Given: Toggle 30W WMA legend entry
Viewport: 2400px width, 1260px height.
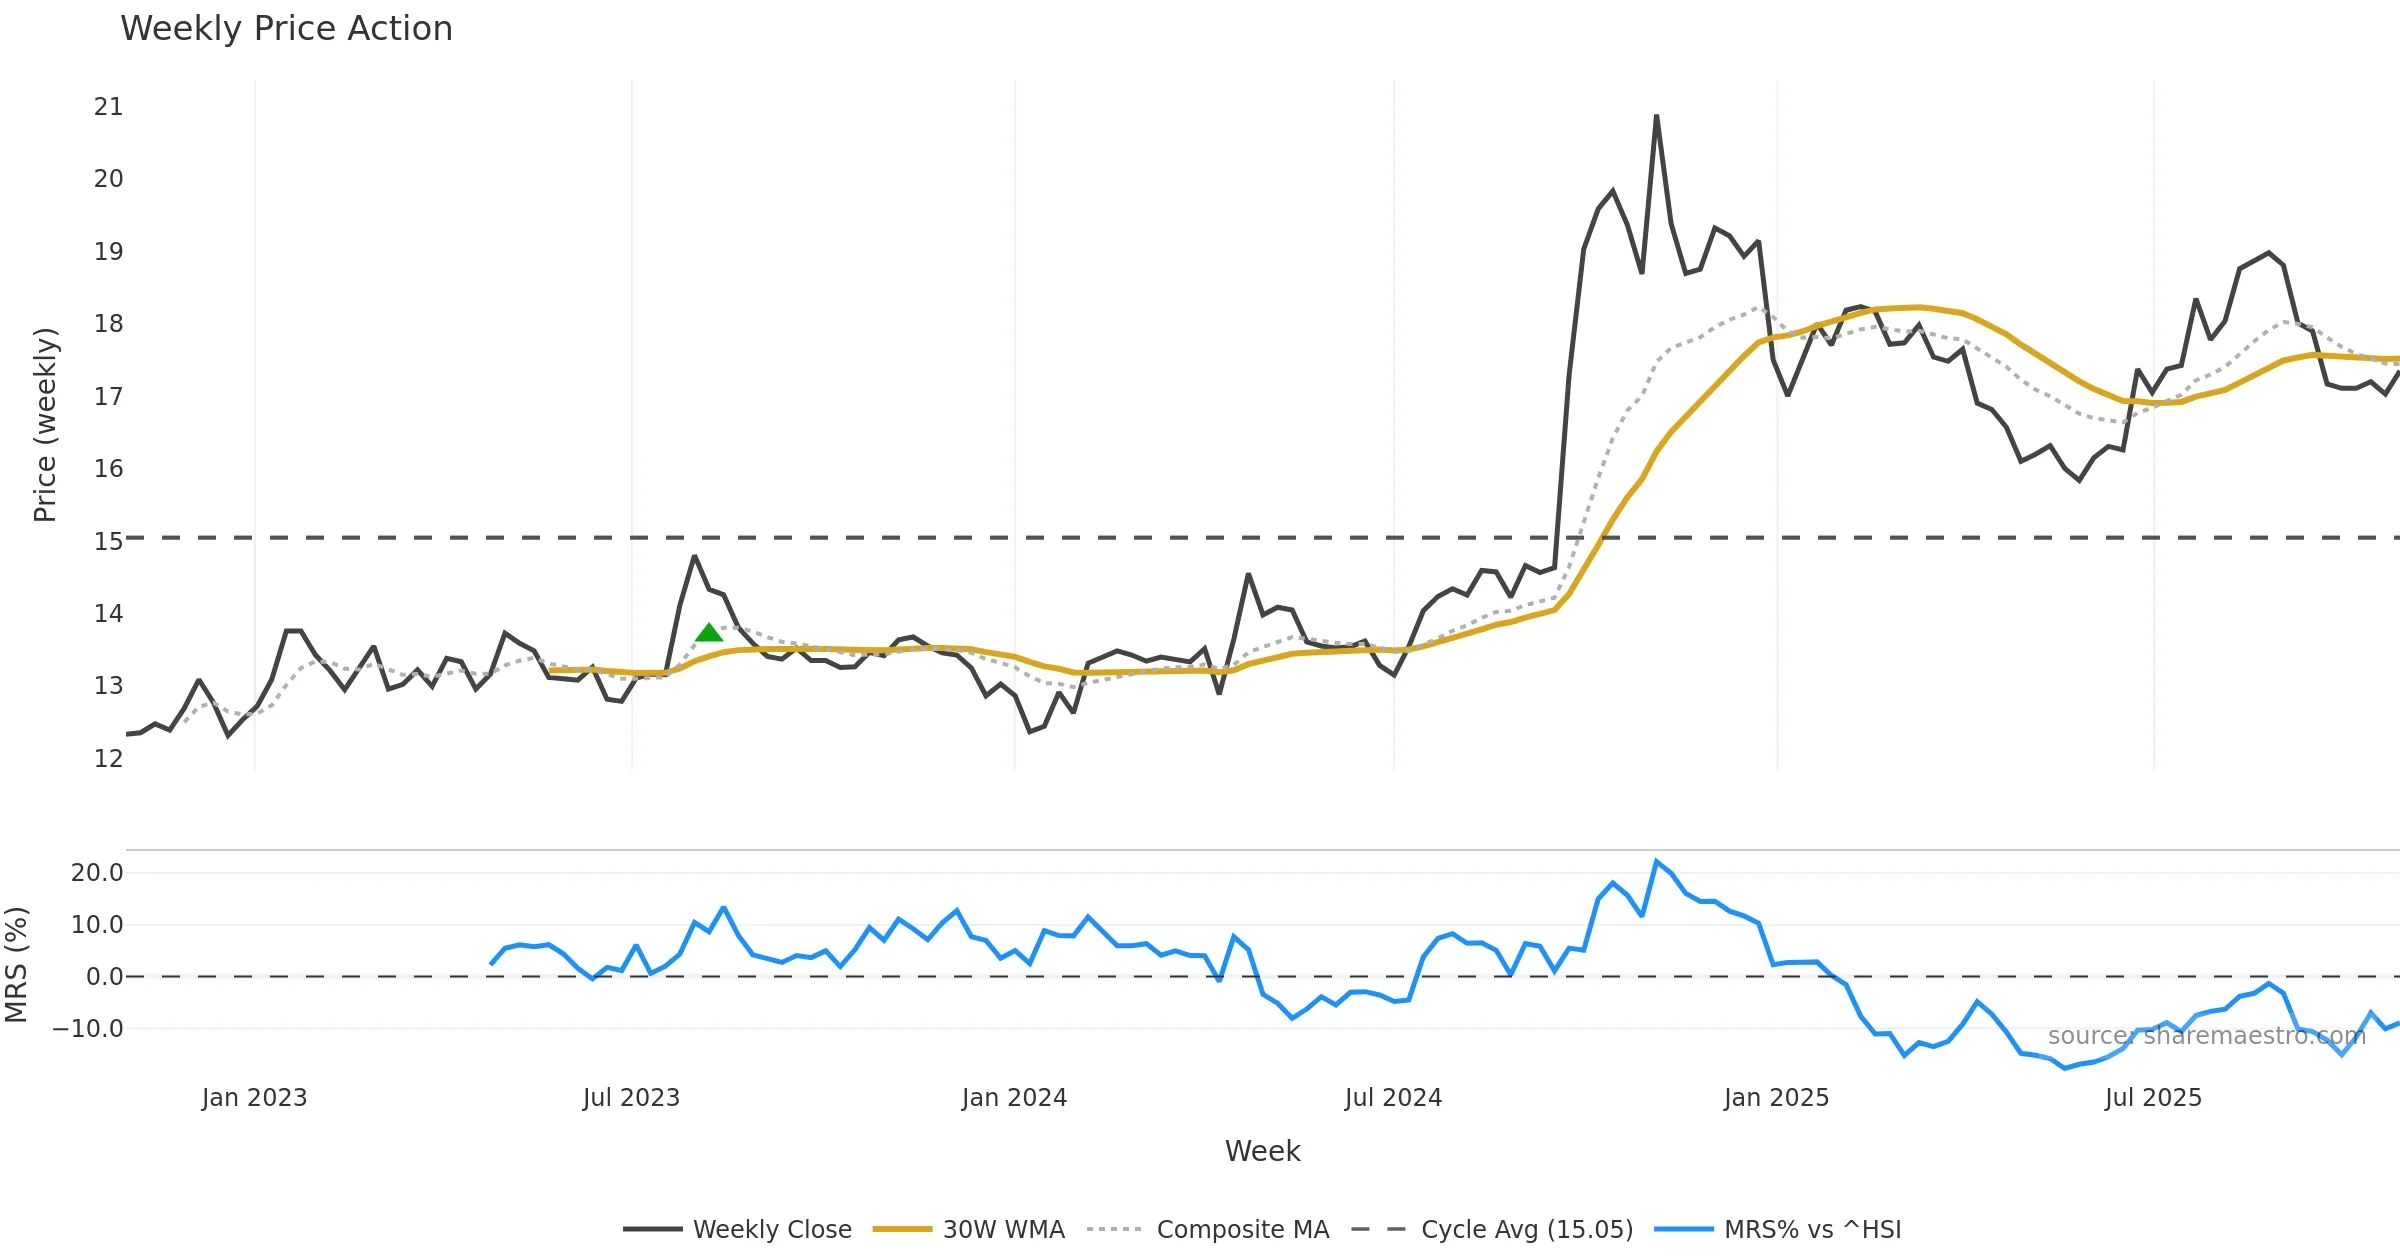Looking at the screenshot, I should [1003, 1229].
